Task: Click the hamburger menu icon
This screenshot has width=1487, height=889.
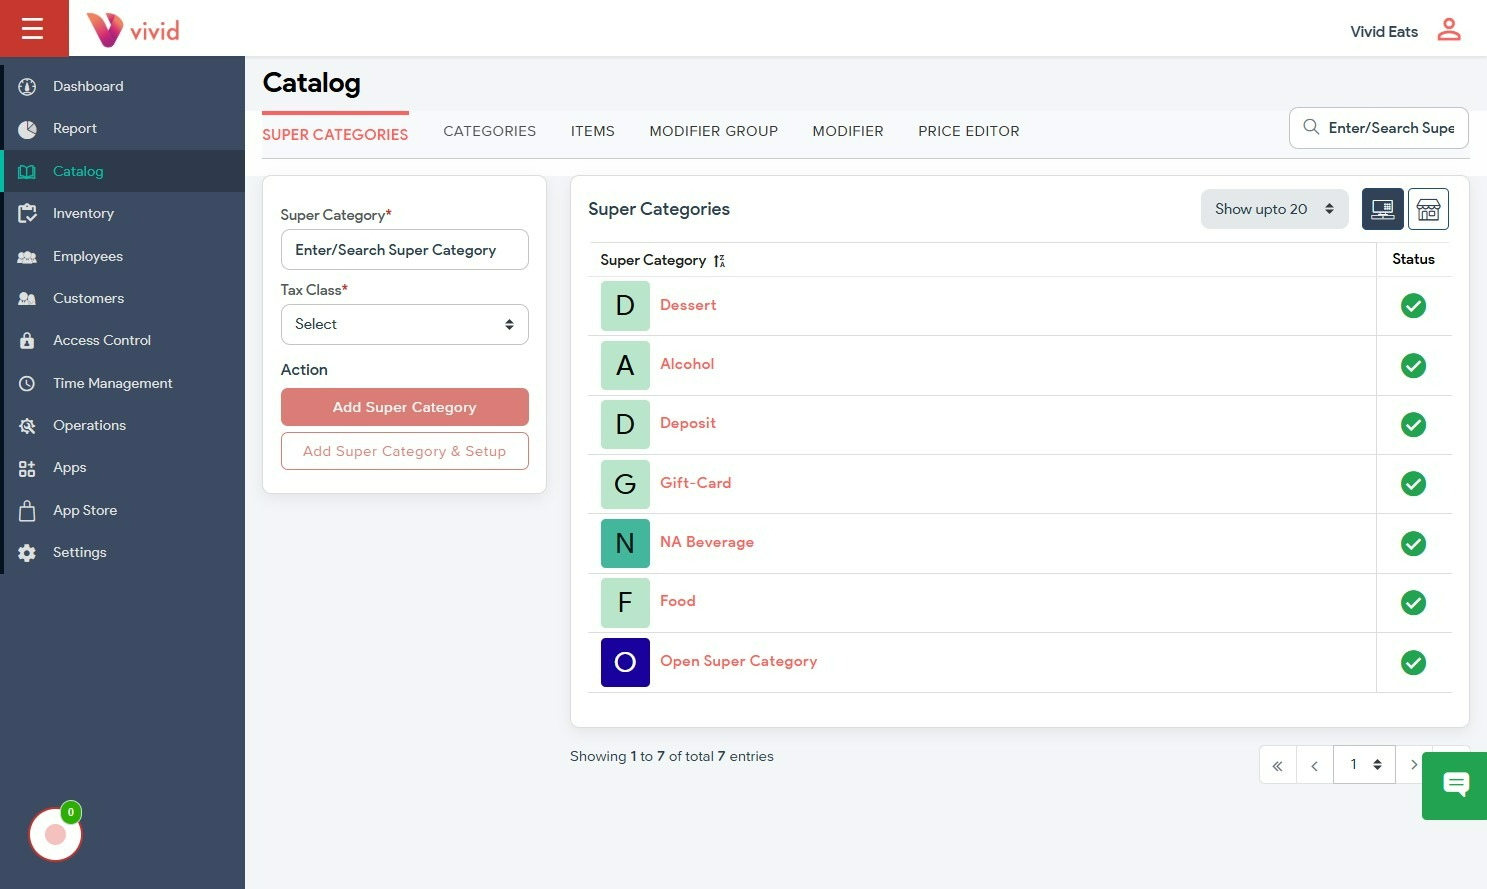Action: point(33,28)
